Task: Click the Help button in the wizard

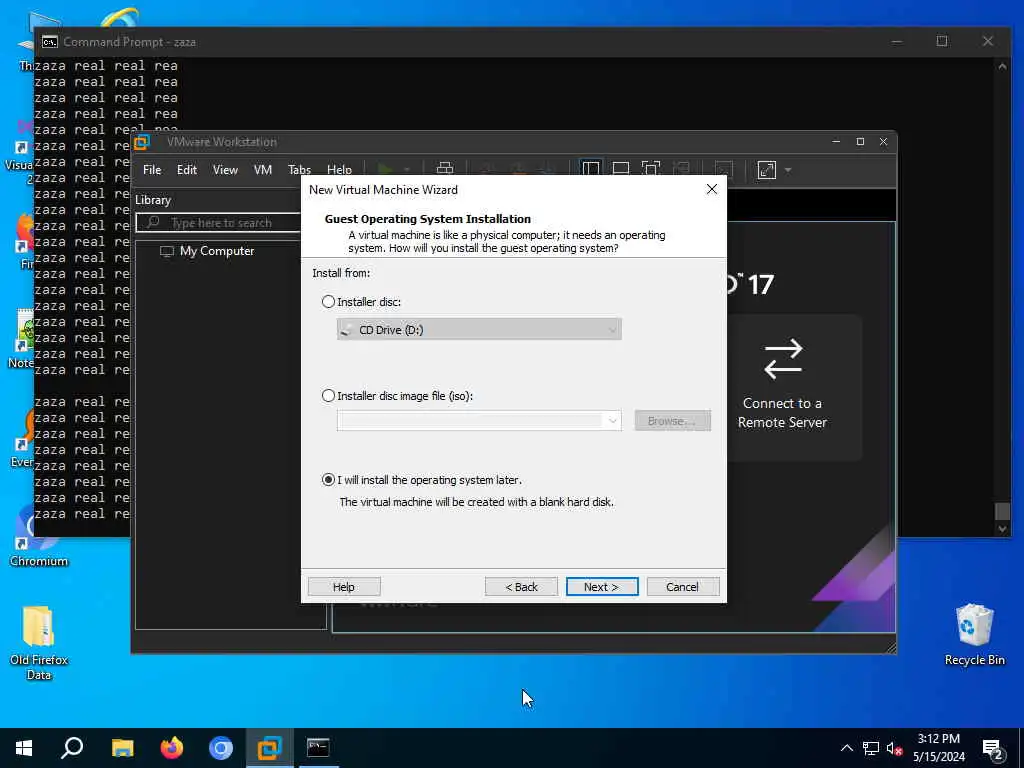Action: click(x=344, y=586)
